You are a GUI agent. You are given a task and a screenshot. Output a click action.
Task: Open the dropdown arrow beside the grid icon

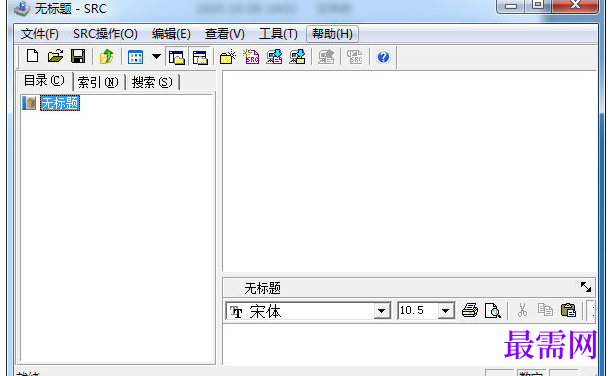tap(156, 57)
